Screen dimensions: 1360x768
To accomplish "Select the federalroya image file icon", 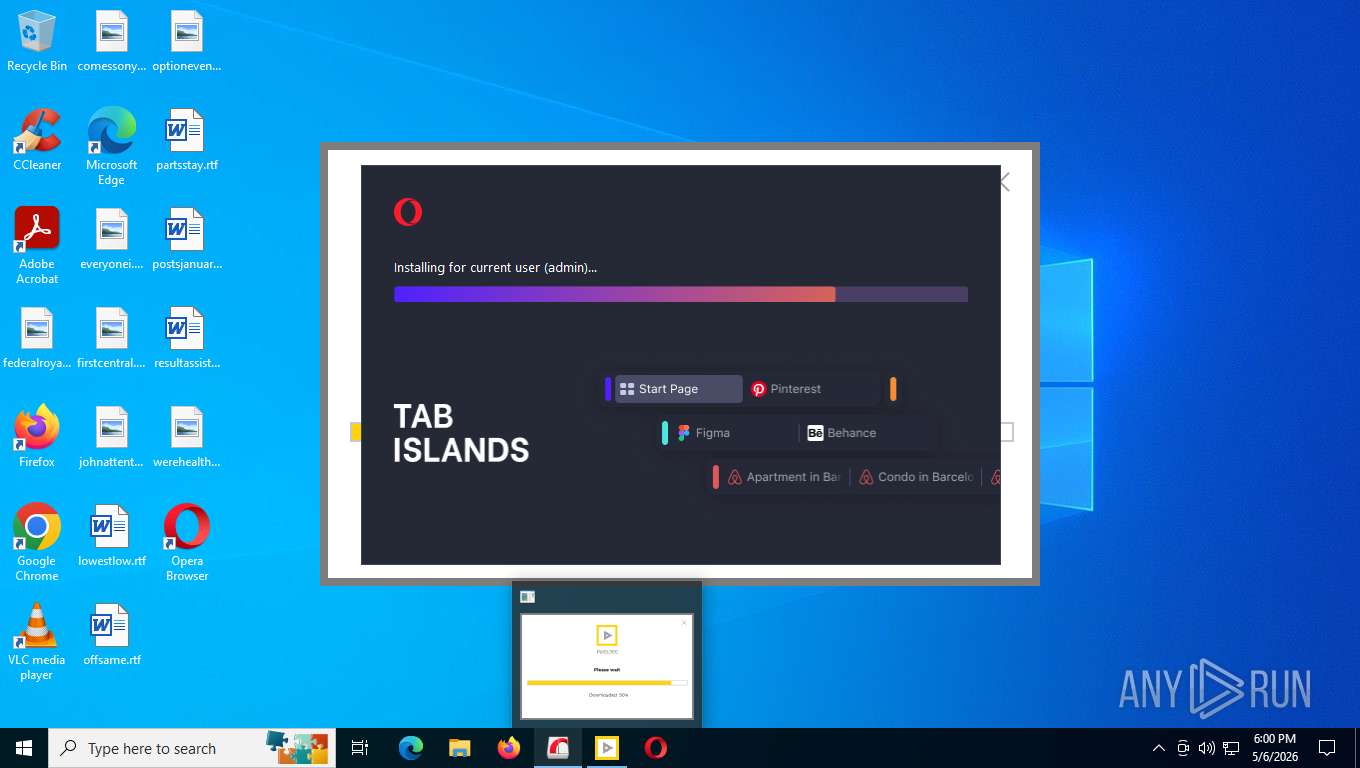I will coord(37,338).
